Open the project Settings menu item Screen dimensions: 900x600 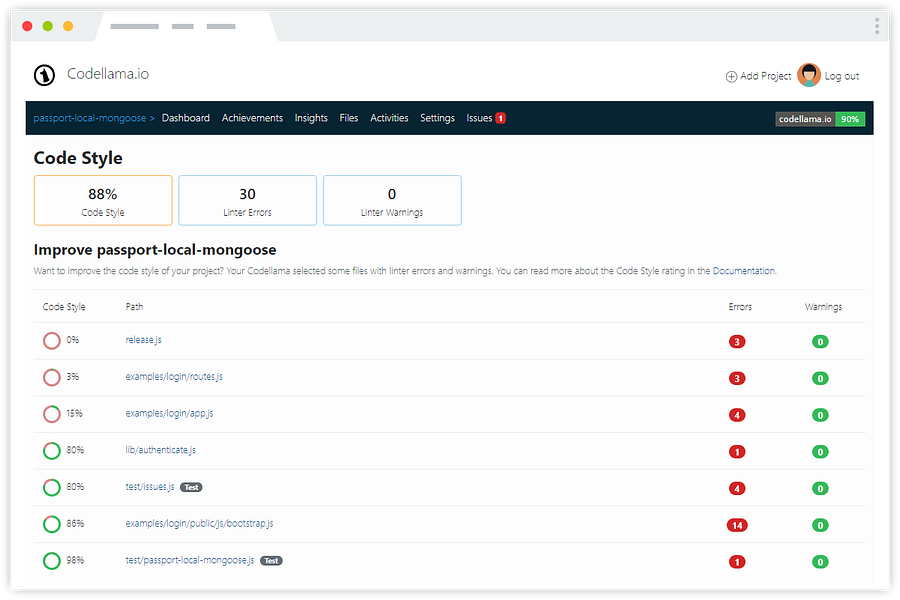(x=437, y=118)
